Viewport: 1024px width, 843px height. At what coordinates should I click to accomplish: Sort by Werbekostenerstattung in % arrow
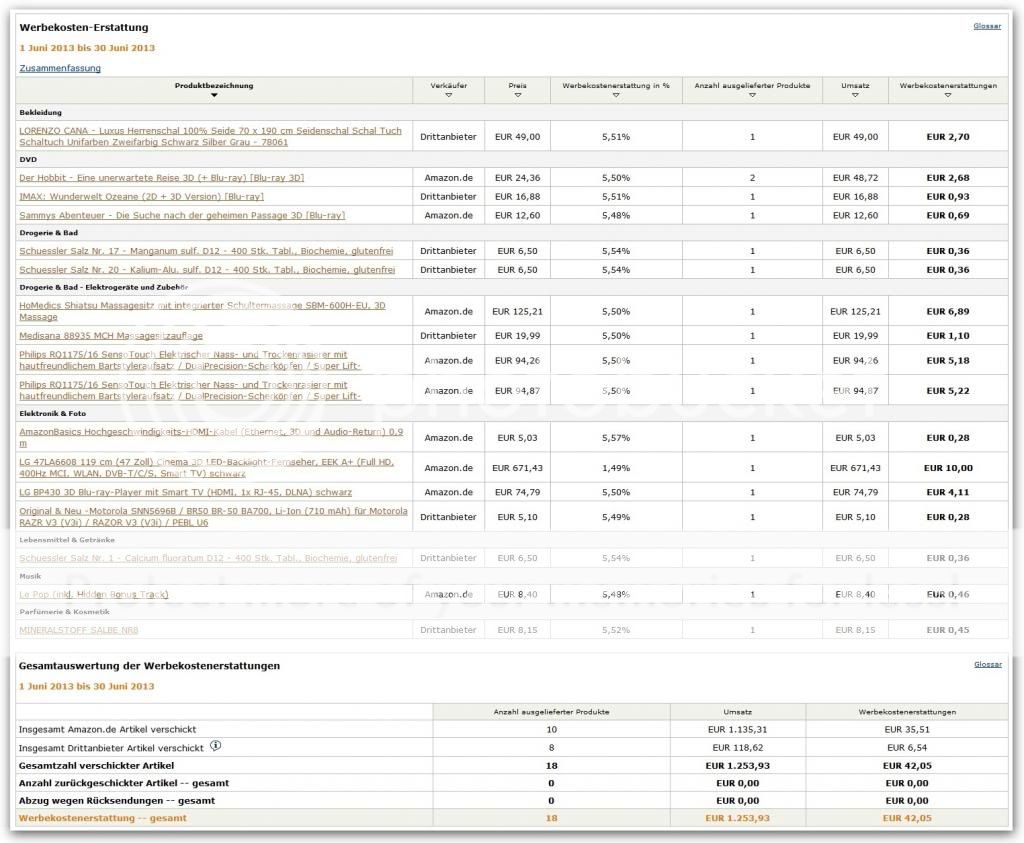(x=615, y=95)
